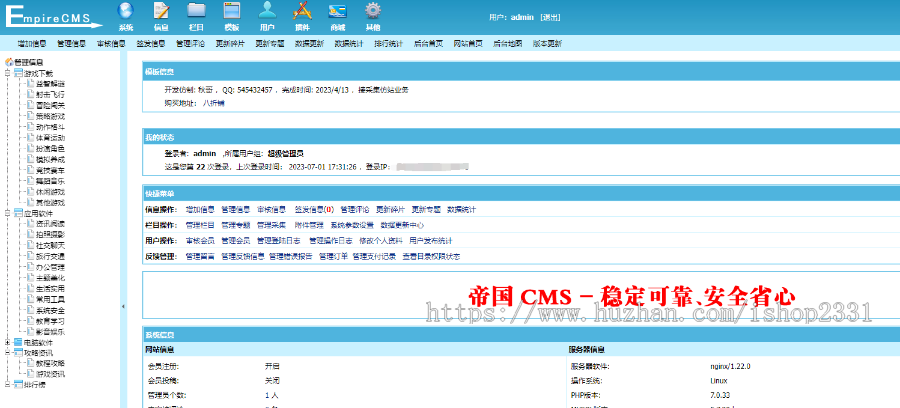Click the folder icon of 攻略资讯
This screenshot has width=900, height=408.
(x=18, y=352)
